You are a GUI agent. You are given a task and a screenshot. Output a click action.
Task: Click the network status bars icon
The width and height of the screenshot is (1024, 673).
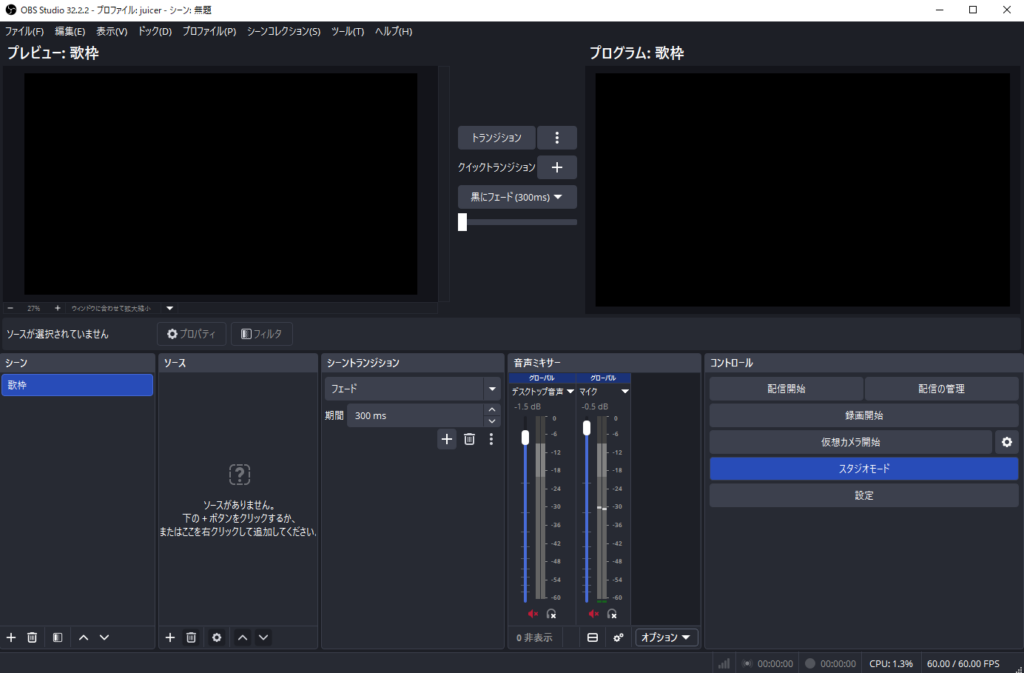point(724,663)
